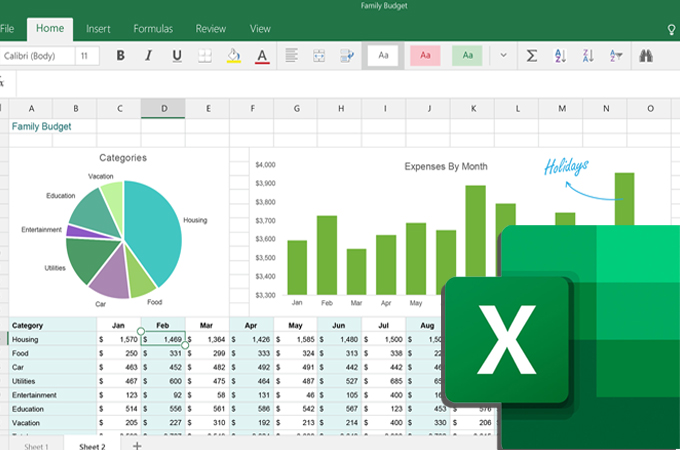The image size is (680, 450).
Task: Select the Family Budget title cell
Action: pos(40,127)
